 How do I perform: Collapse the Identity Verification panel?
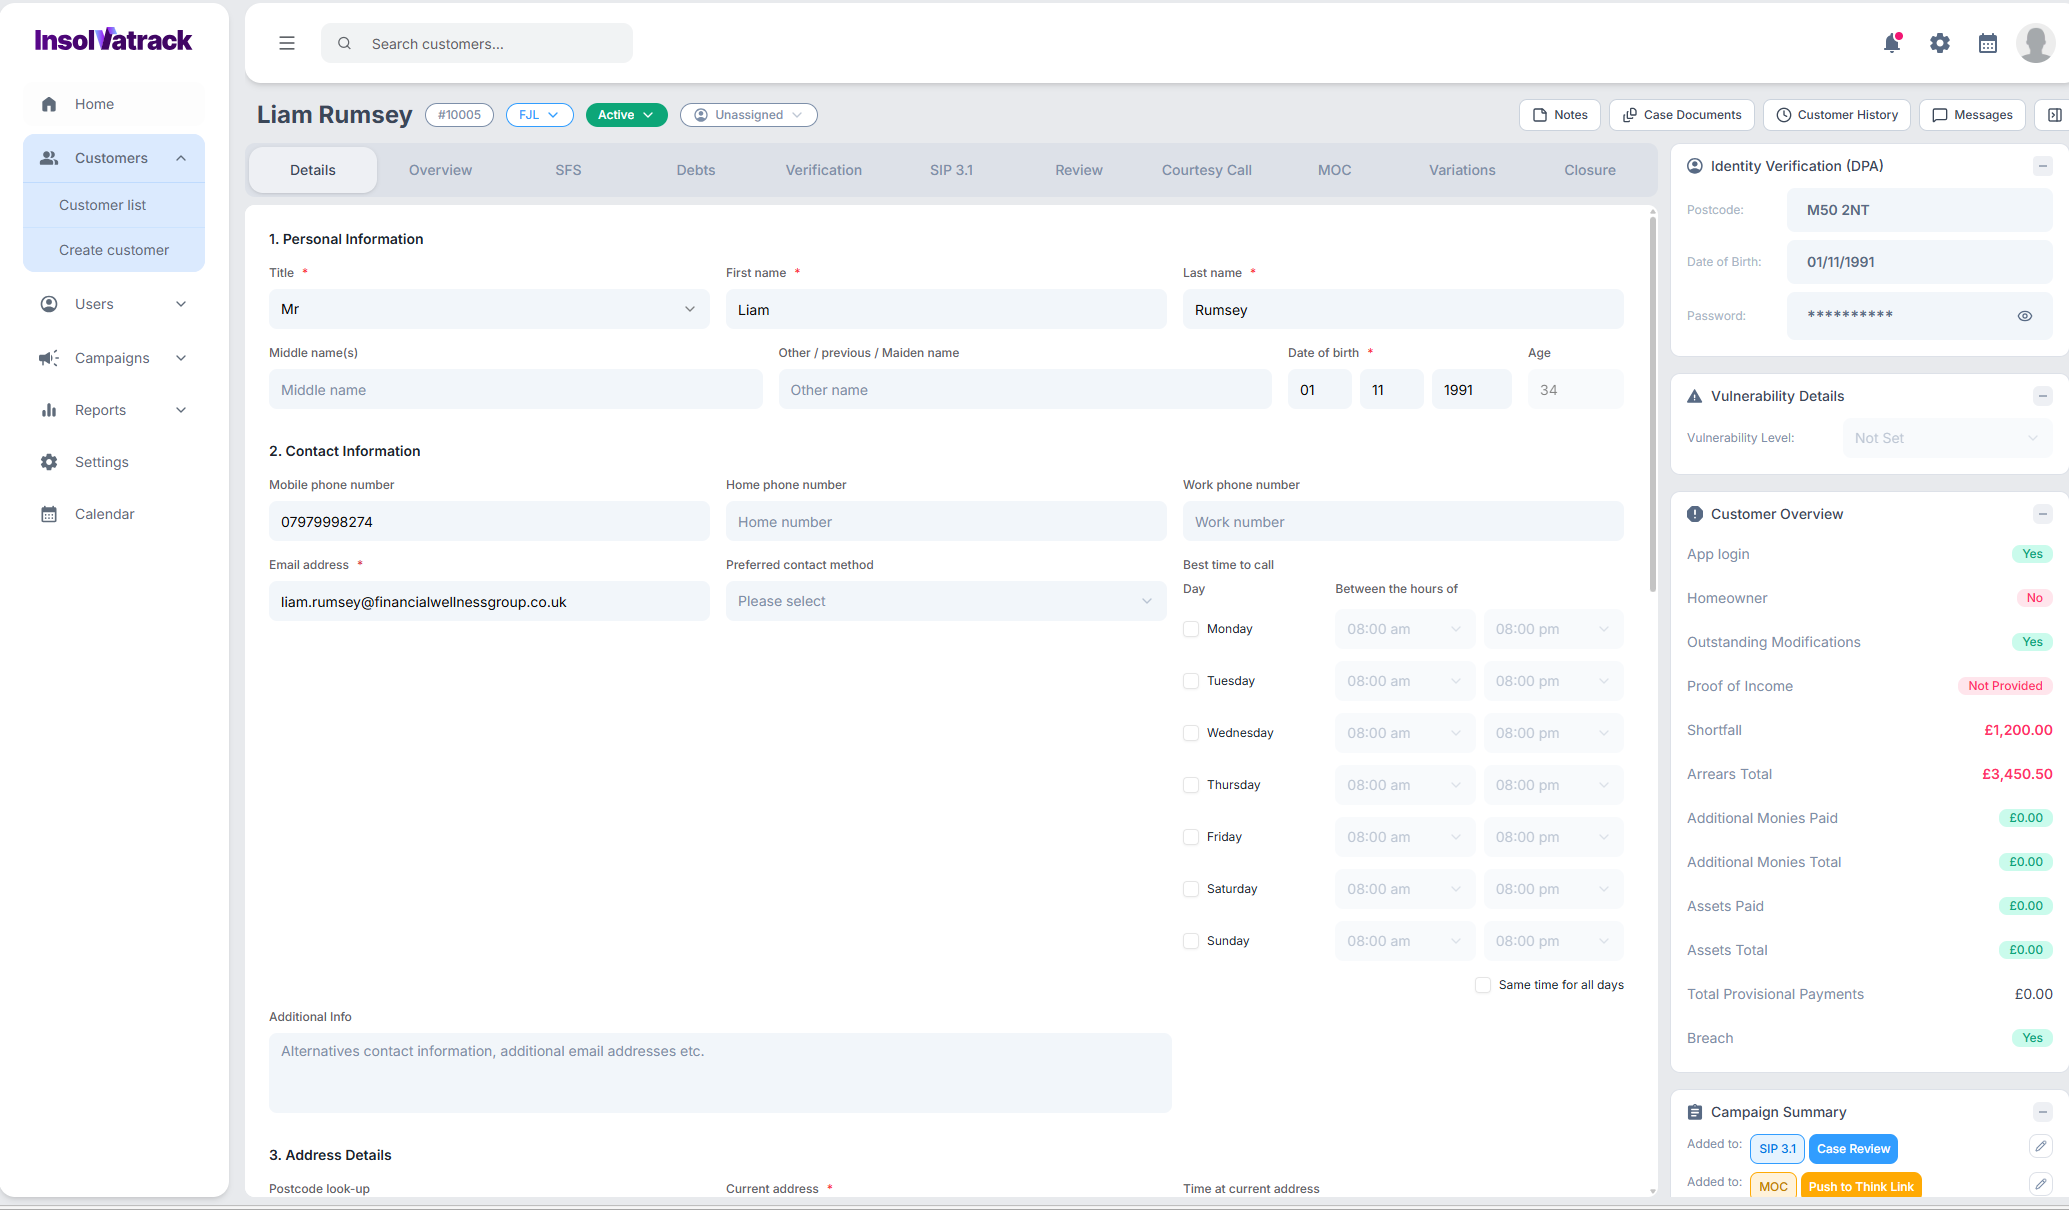click(2043, 166)
